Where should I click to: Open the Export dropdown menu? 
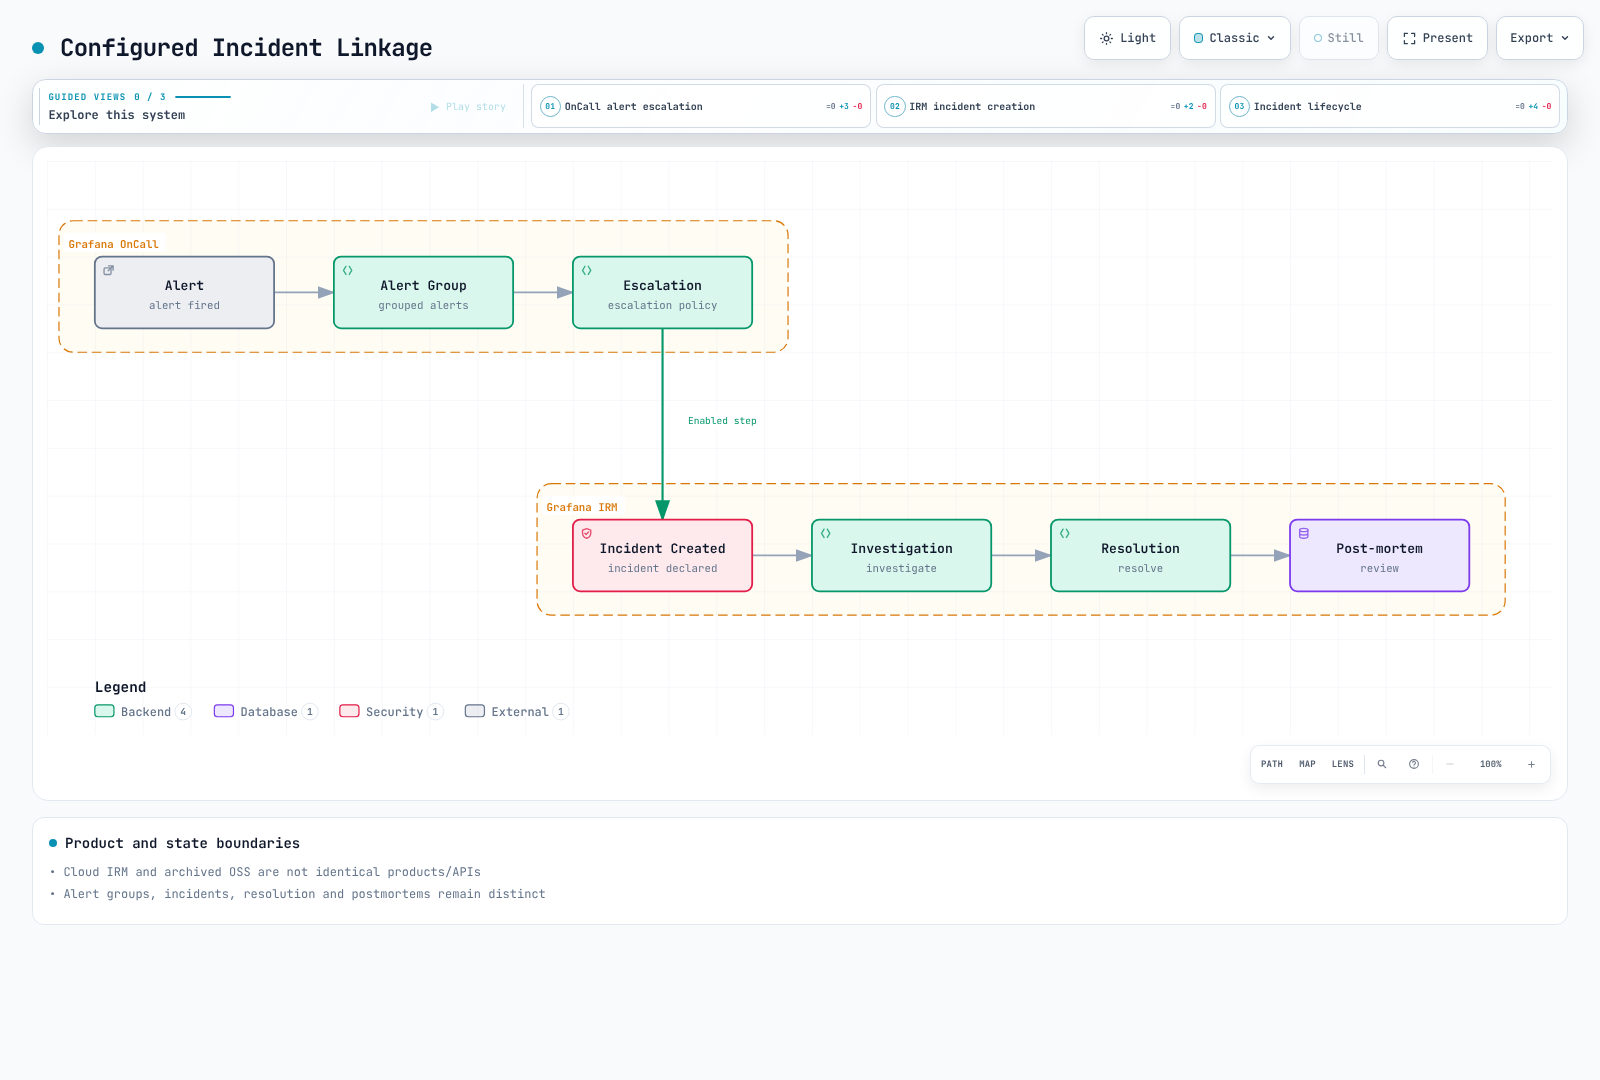click(x=1540, y=38)
